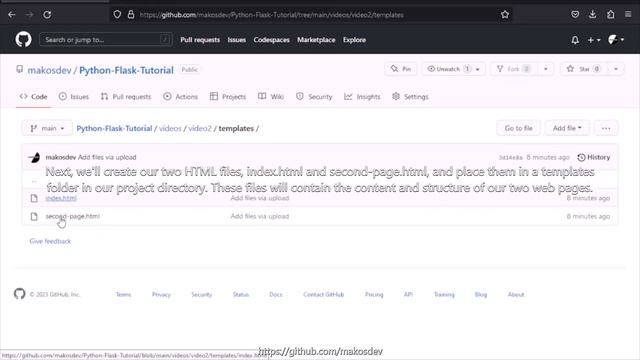Image resolution: width=640 pixels, height=360 pixels.
Task: Go back using the browser back arrow
Action: click(11, 15)
